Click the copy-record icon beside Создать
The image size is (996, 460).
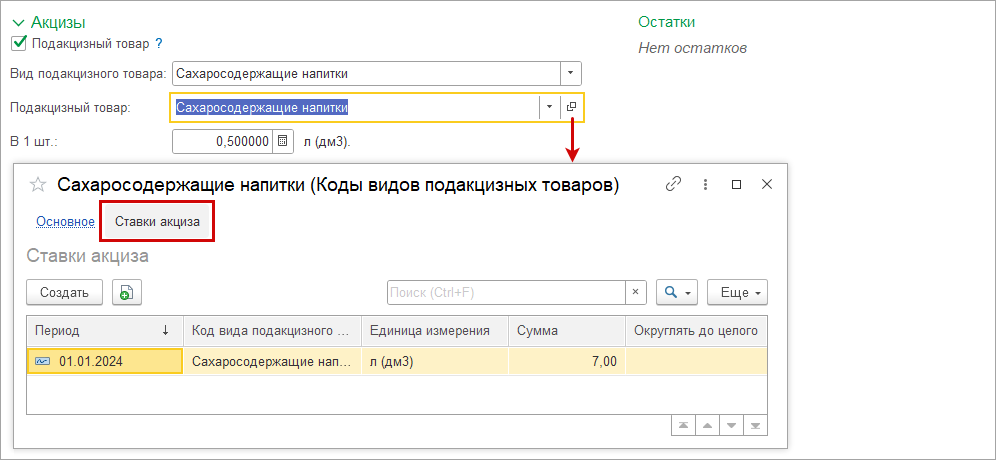127,292
